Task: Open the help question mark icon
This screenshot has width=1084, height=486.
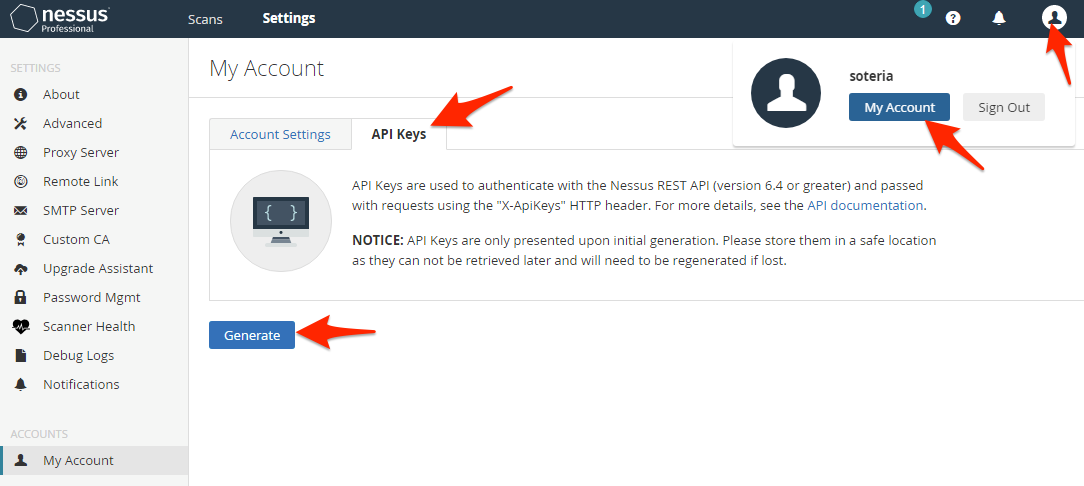Action: tap(953, 19)
